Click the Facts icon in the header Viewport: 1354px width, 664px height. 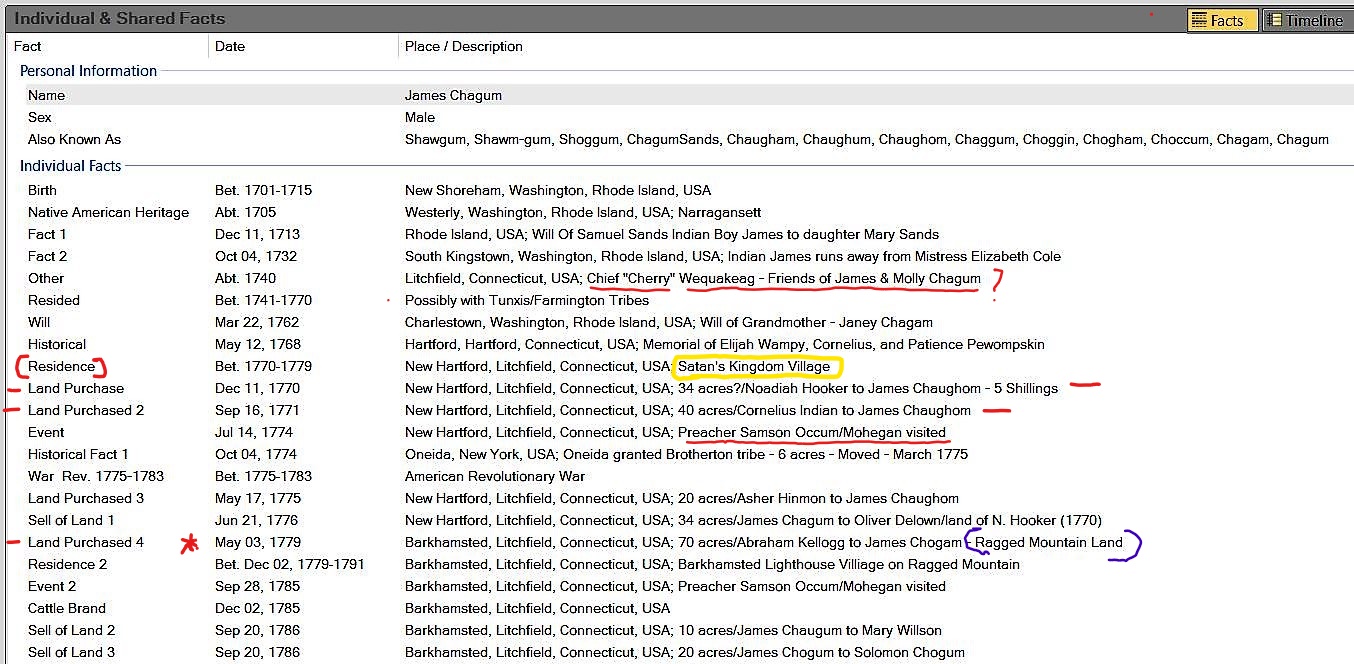tap(1200, 20)
